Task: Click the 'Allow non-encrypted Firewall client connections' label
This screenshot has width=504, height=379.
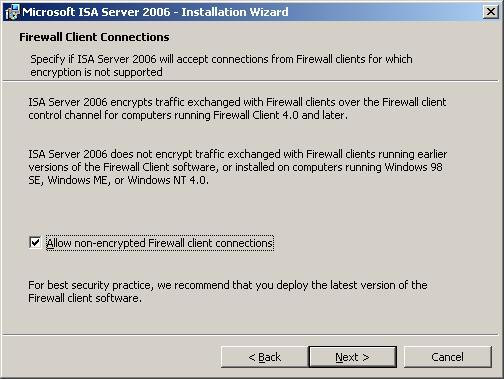Action: pos(160,243)
